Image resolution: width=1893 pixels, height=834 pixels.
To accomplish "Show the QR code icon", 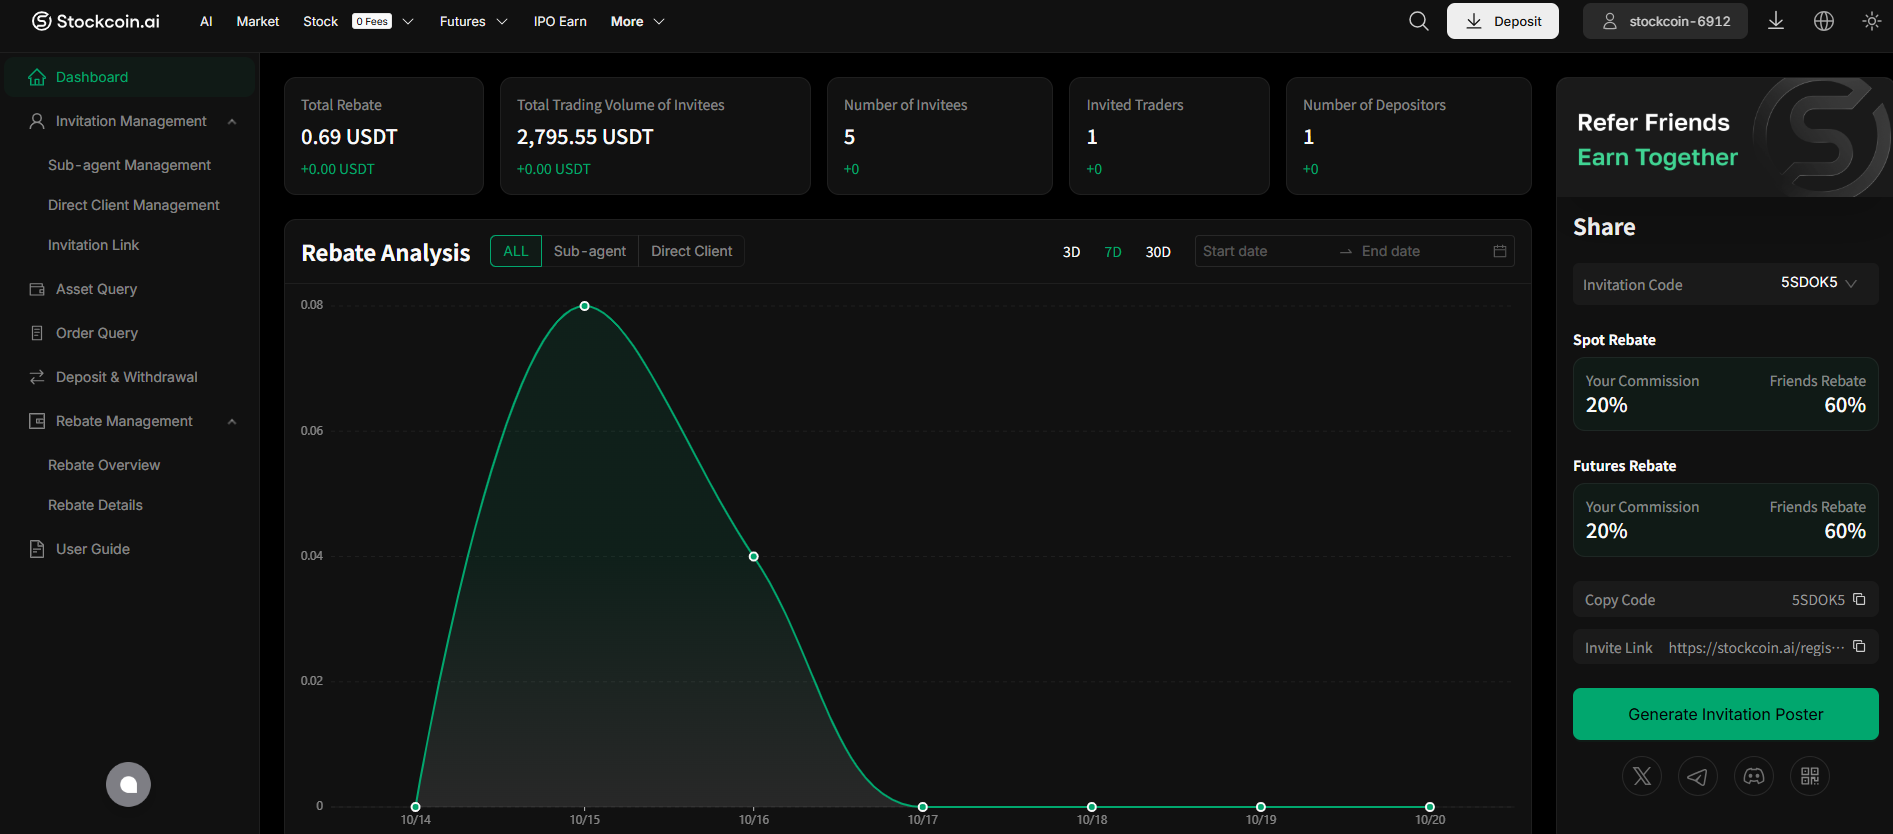I will (1810, 776).
